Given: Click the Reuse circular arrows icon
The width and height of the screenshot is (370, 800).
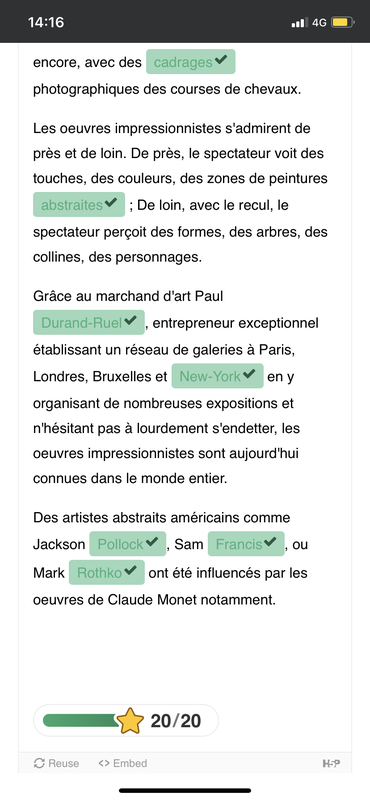Looking at the screenshot, I should tap(39, 763).
